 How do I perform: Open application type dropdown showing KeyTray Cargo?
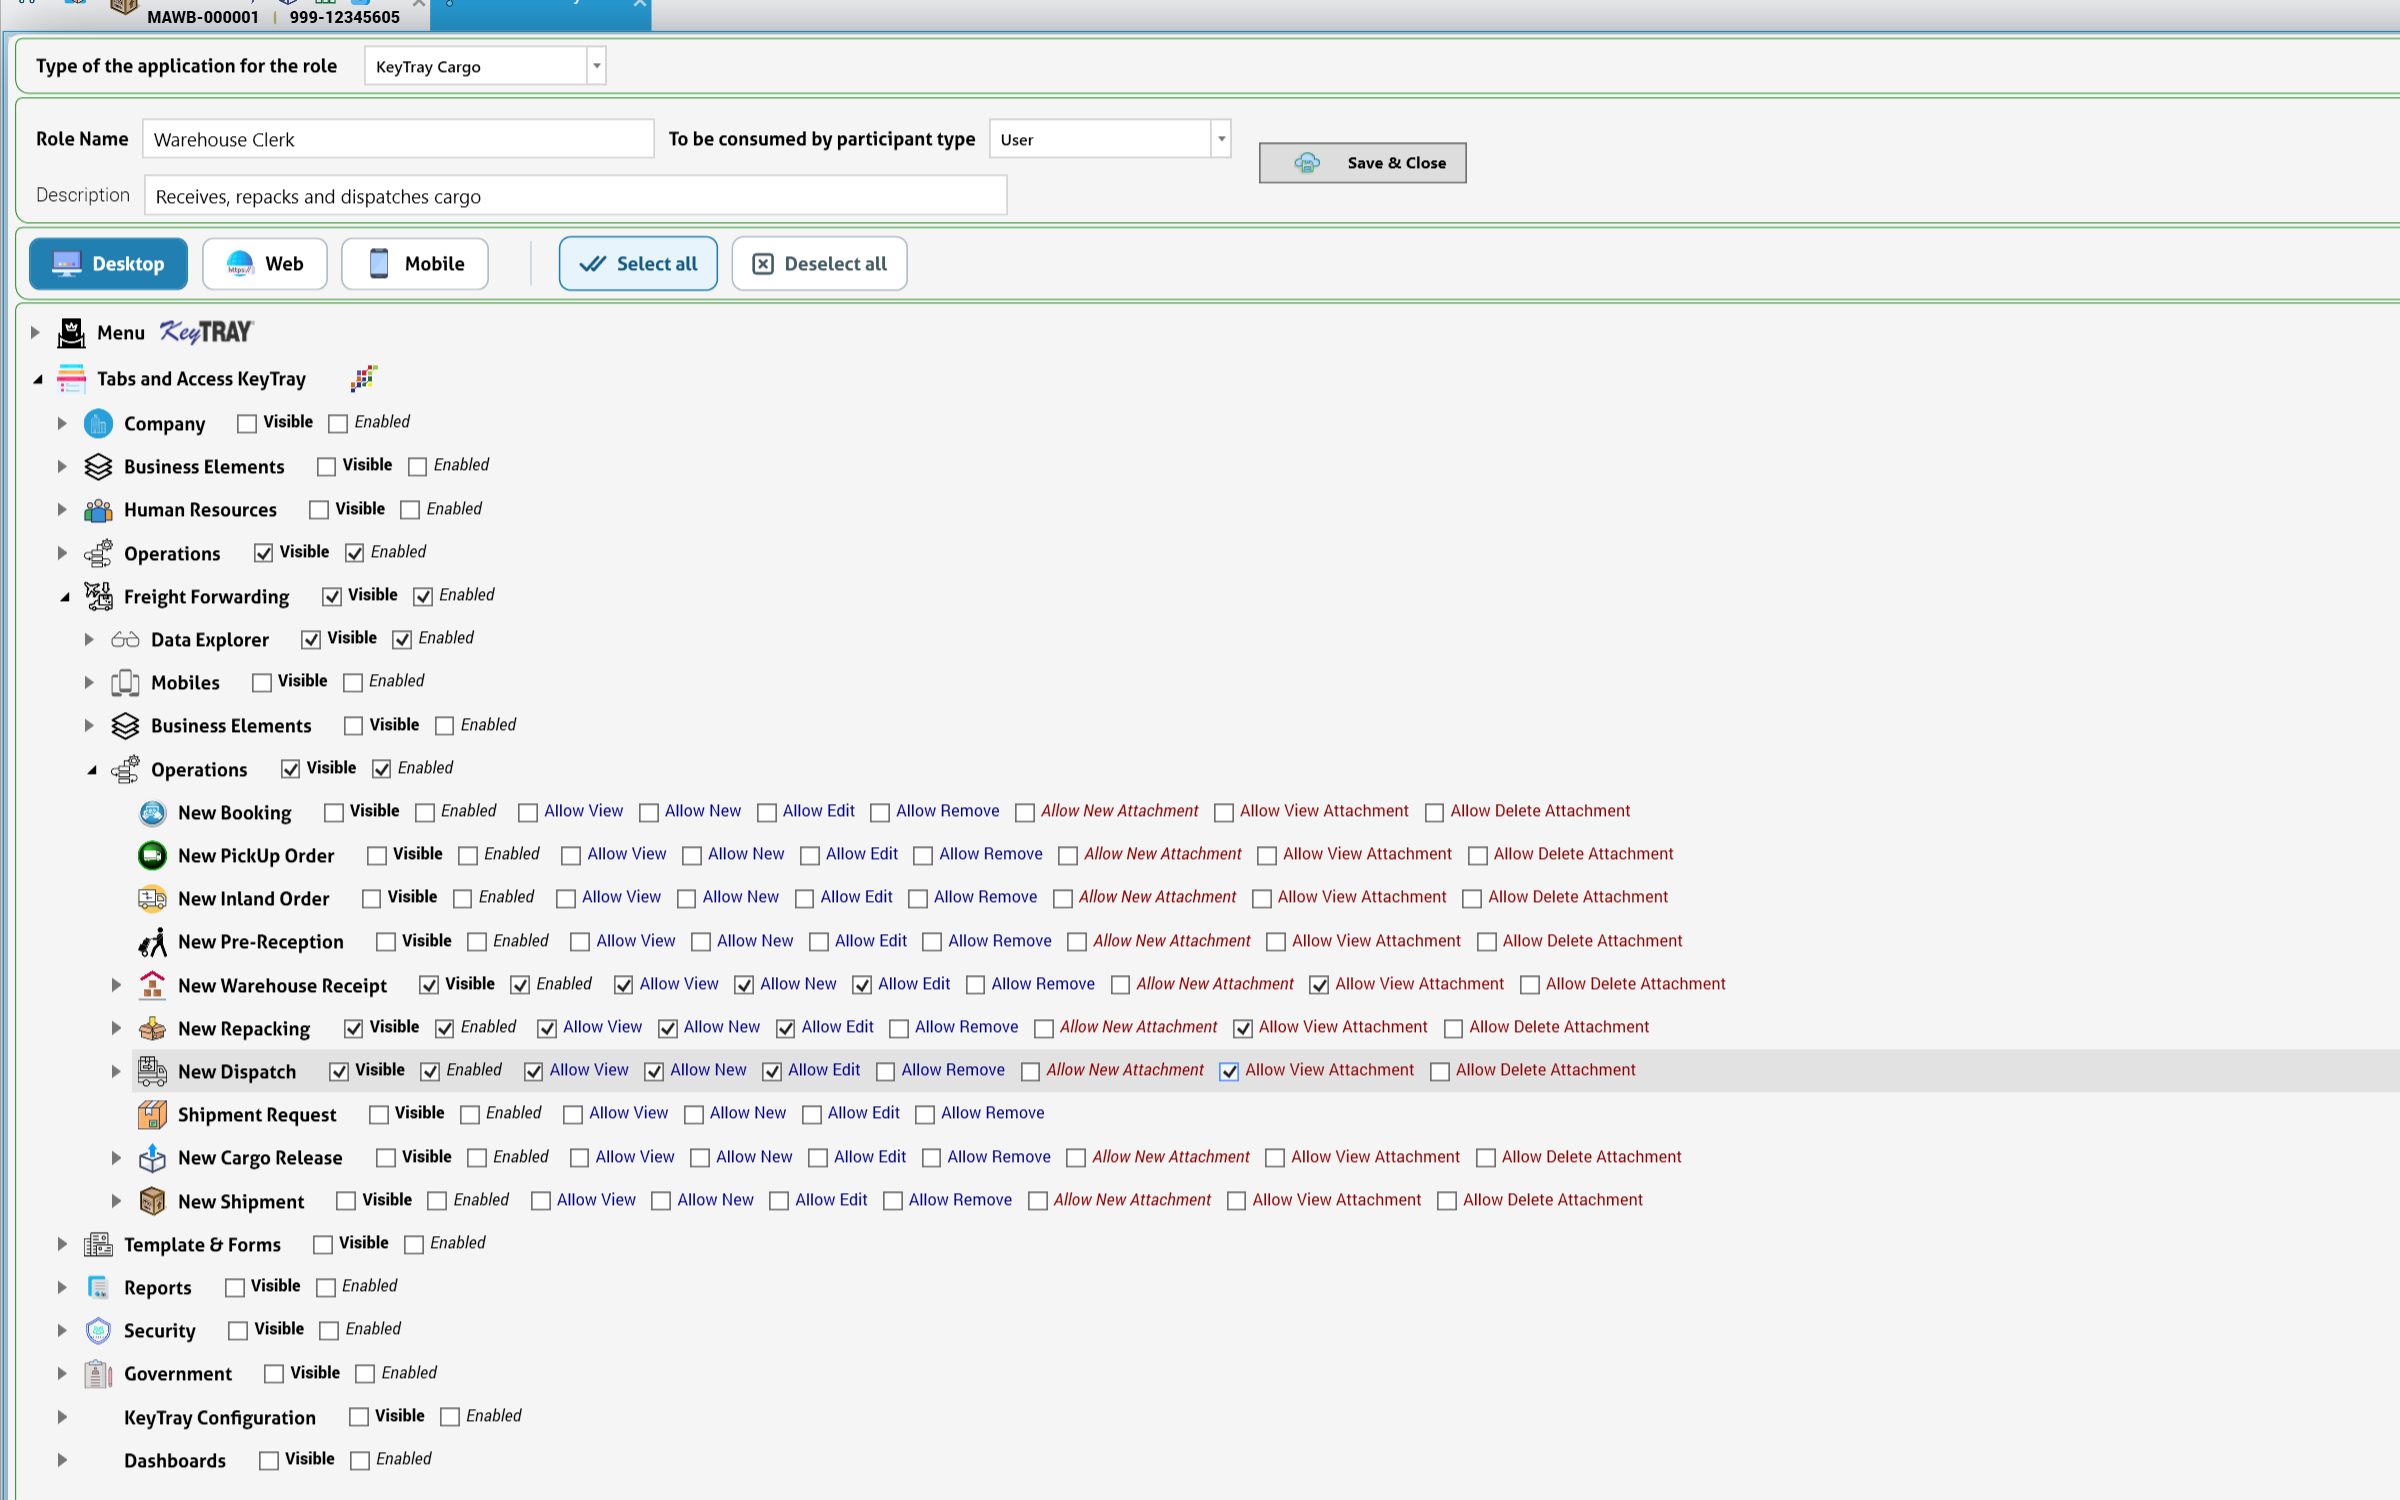pos(596,66)
